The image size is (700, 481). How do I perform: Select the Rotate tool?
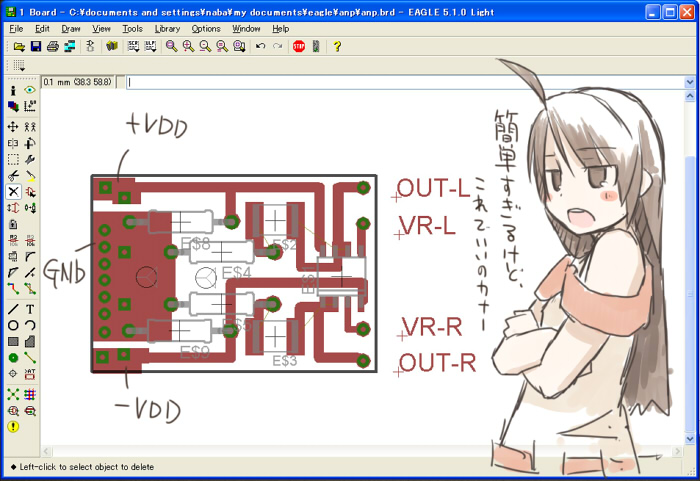(30, 143)
